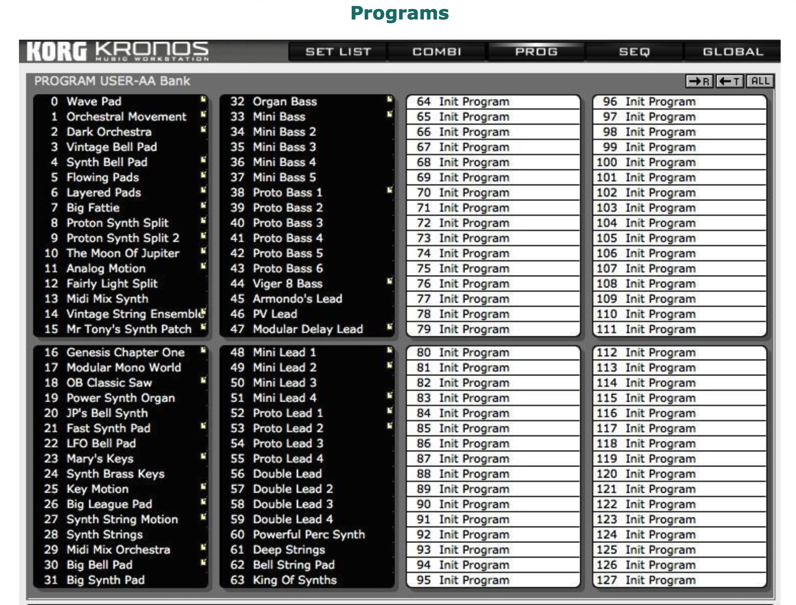The width and height of the screenshot is (796, 605).
Task: Click the note icon beside Mary's Keys
Action: (x=204, y=457)
